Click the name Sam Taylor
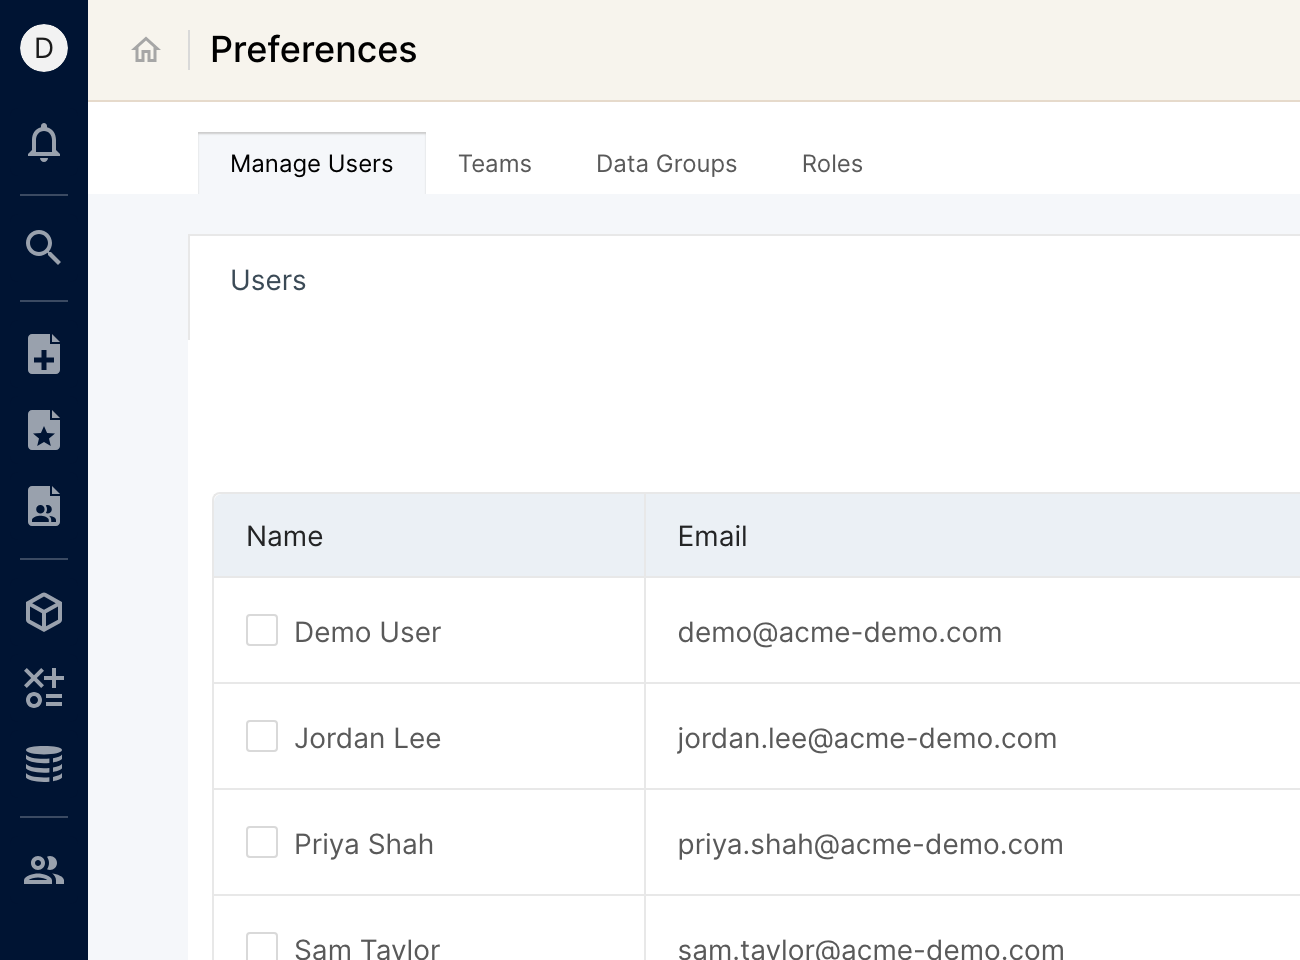This screenshot has width=1300, height=960. (x=367, y=948)
